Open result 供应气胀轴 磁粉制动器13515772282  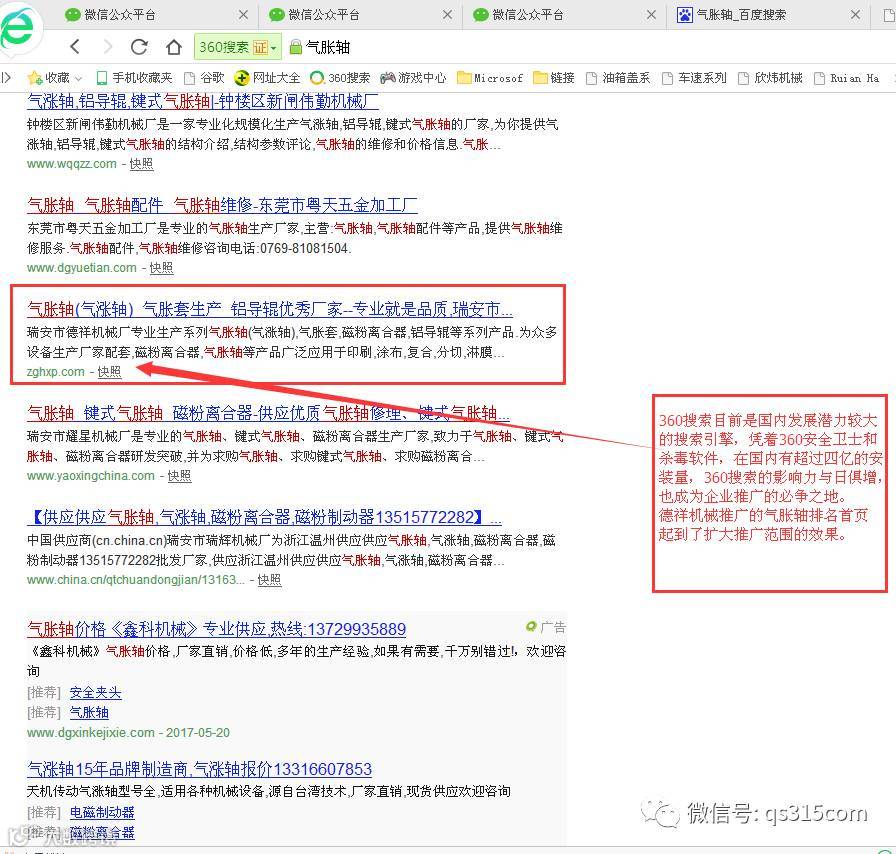(x=265, y=517)
